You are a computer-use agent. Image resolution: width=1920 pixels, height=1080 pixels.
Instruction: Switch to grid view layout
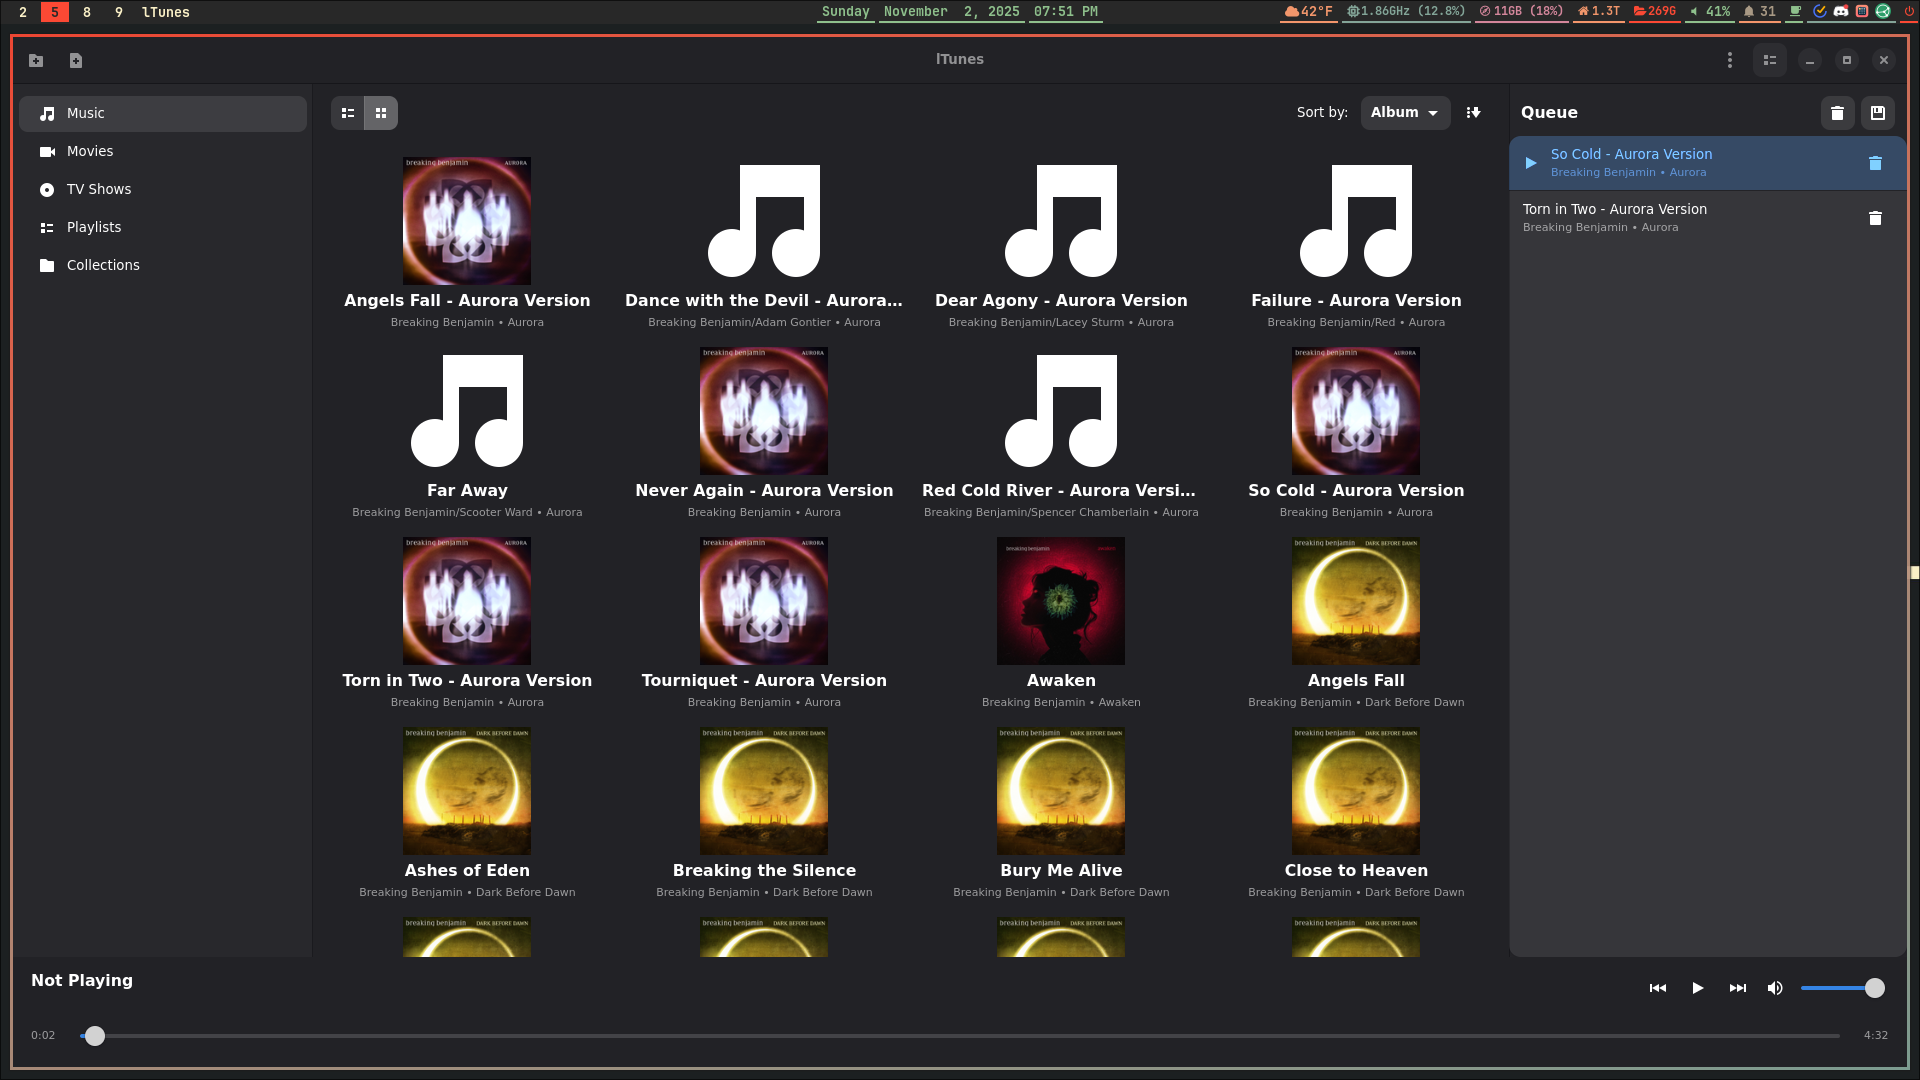(381, 113)
